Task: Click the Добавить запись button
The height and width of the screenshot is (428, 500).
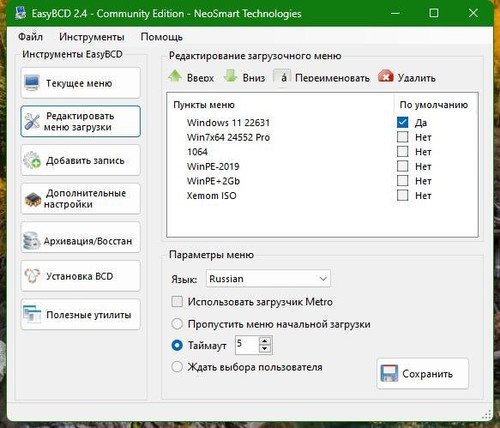Action: tap(81, 160)
